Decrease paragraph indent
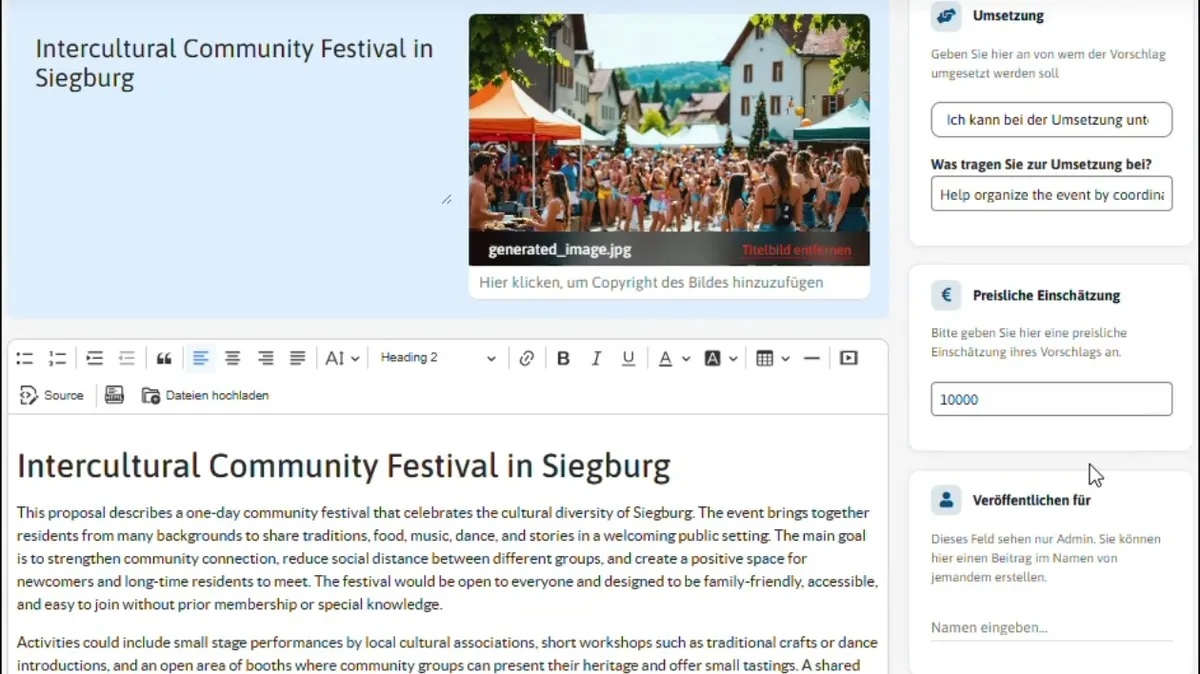Image resolution: width=1200 pixels, height=674 pixels. point(127,358)
